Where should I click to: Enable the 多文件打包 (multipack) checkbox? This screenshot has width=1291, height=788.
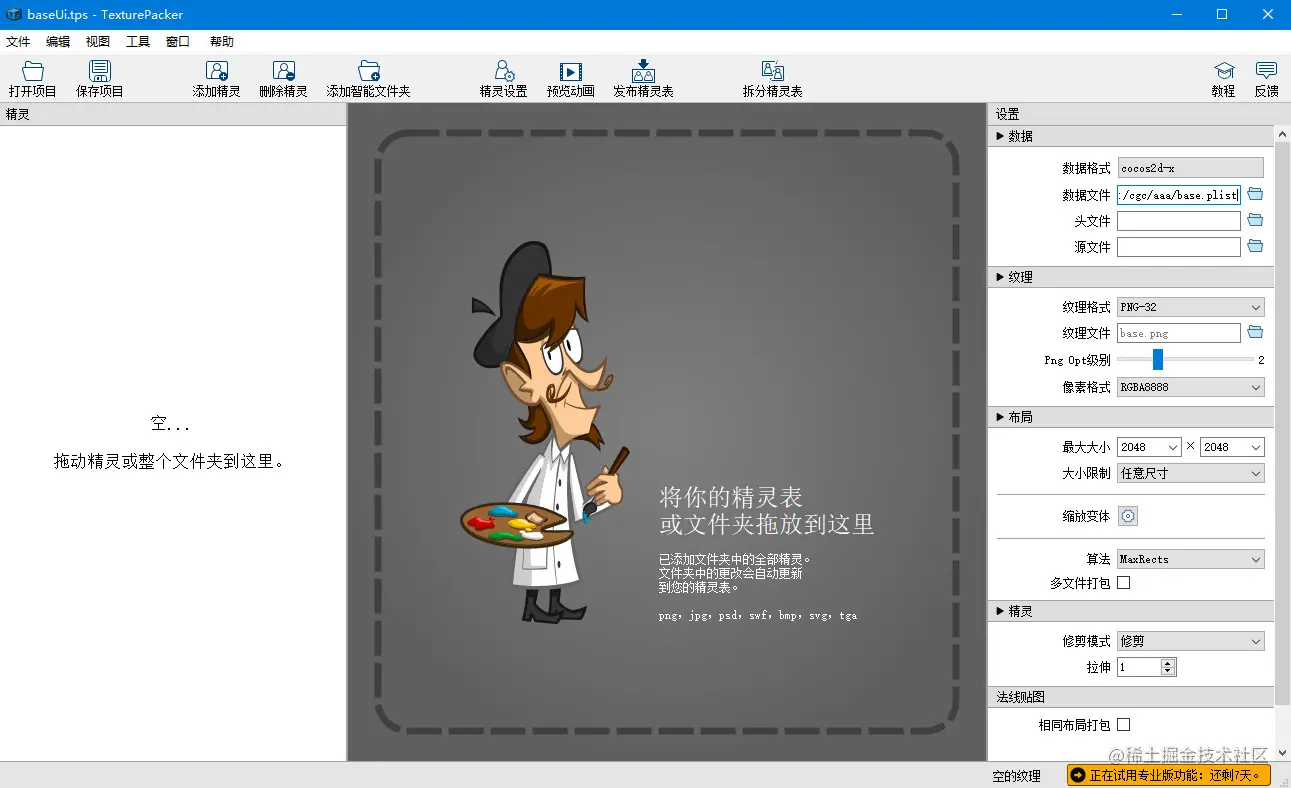click(1123, 582)
